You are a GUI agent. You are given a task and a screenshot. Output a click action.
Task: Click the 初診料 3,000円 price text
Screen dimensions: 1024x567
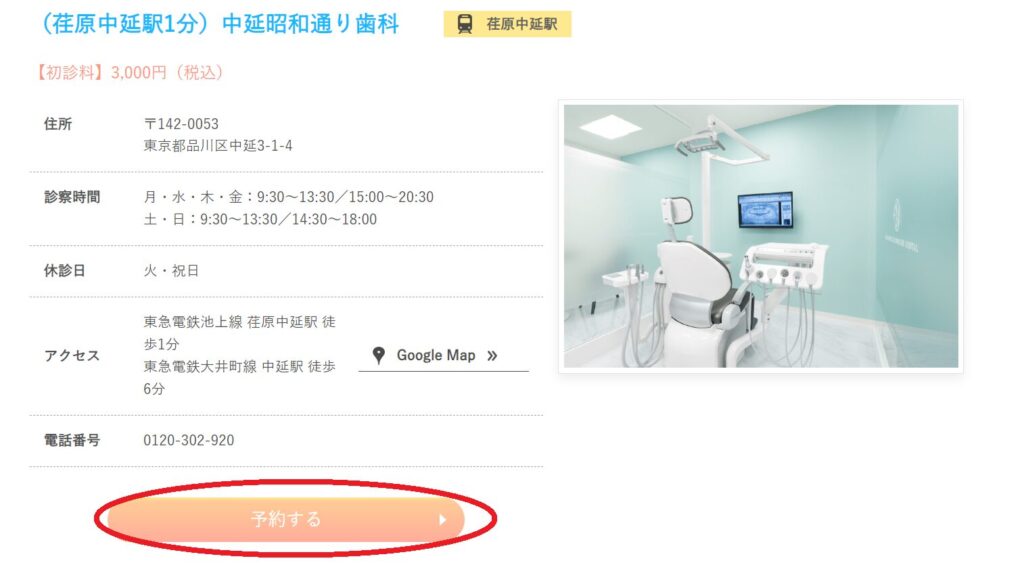tap(129, 73)
